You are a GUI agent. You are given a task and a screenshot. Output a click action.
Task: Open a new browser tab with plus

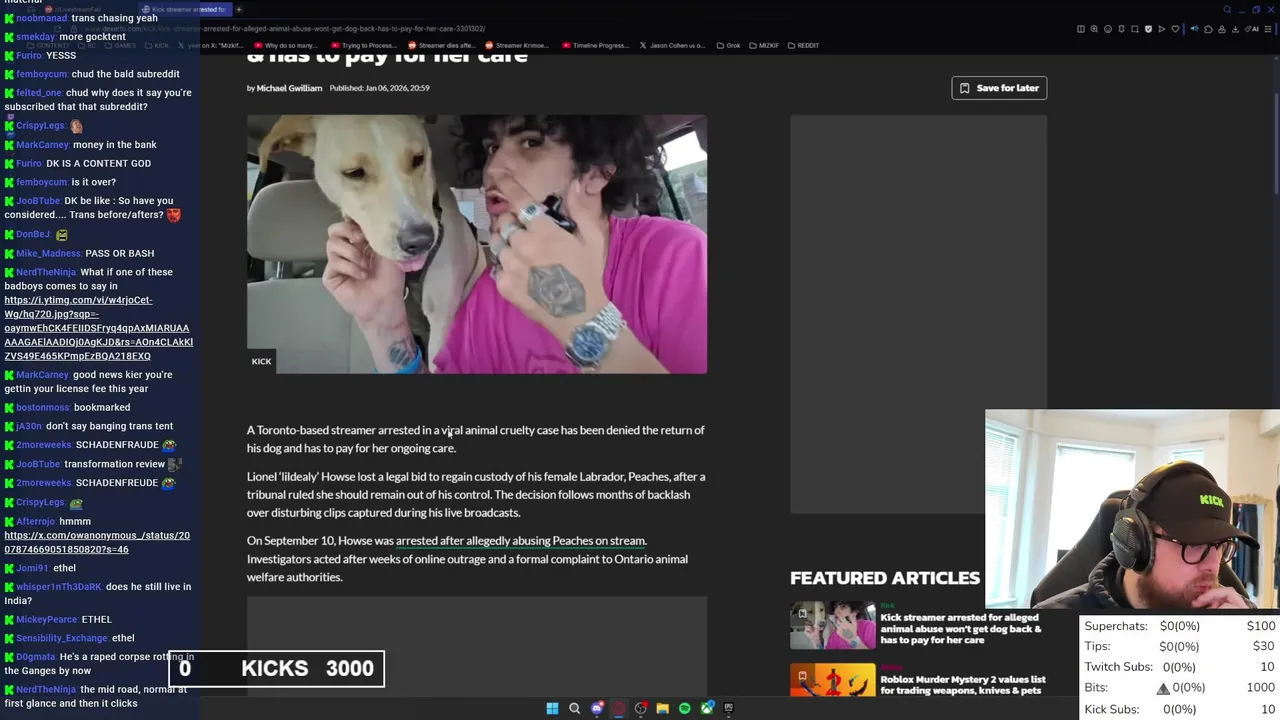(x=238, y=9)
